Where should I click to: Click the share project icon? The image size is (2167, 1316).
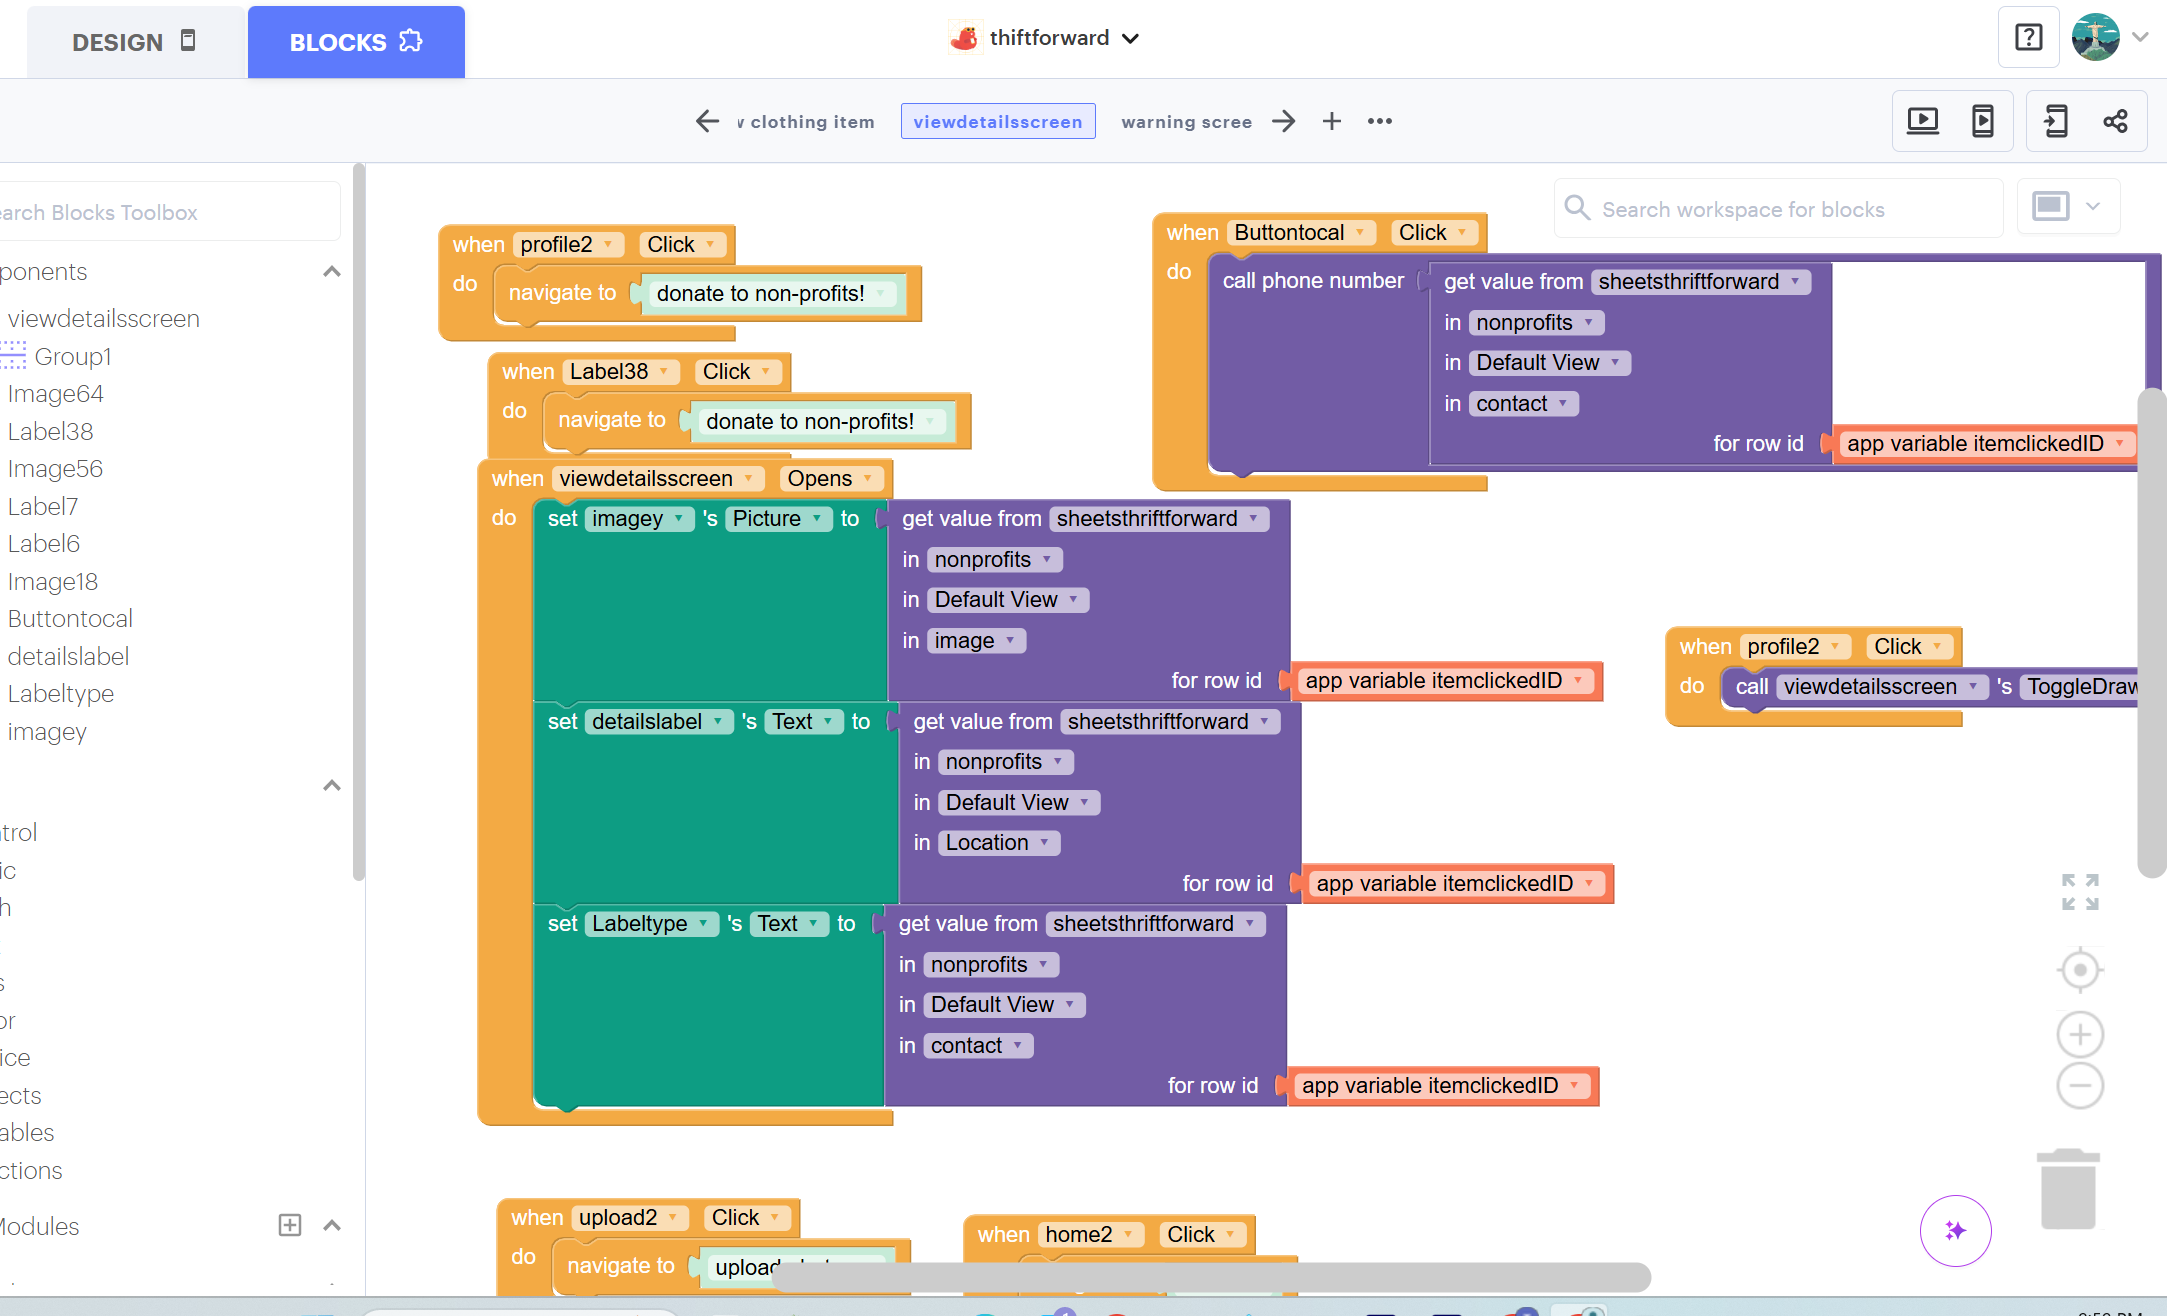click(x=2115, y=122)
